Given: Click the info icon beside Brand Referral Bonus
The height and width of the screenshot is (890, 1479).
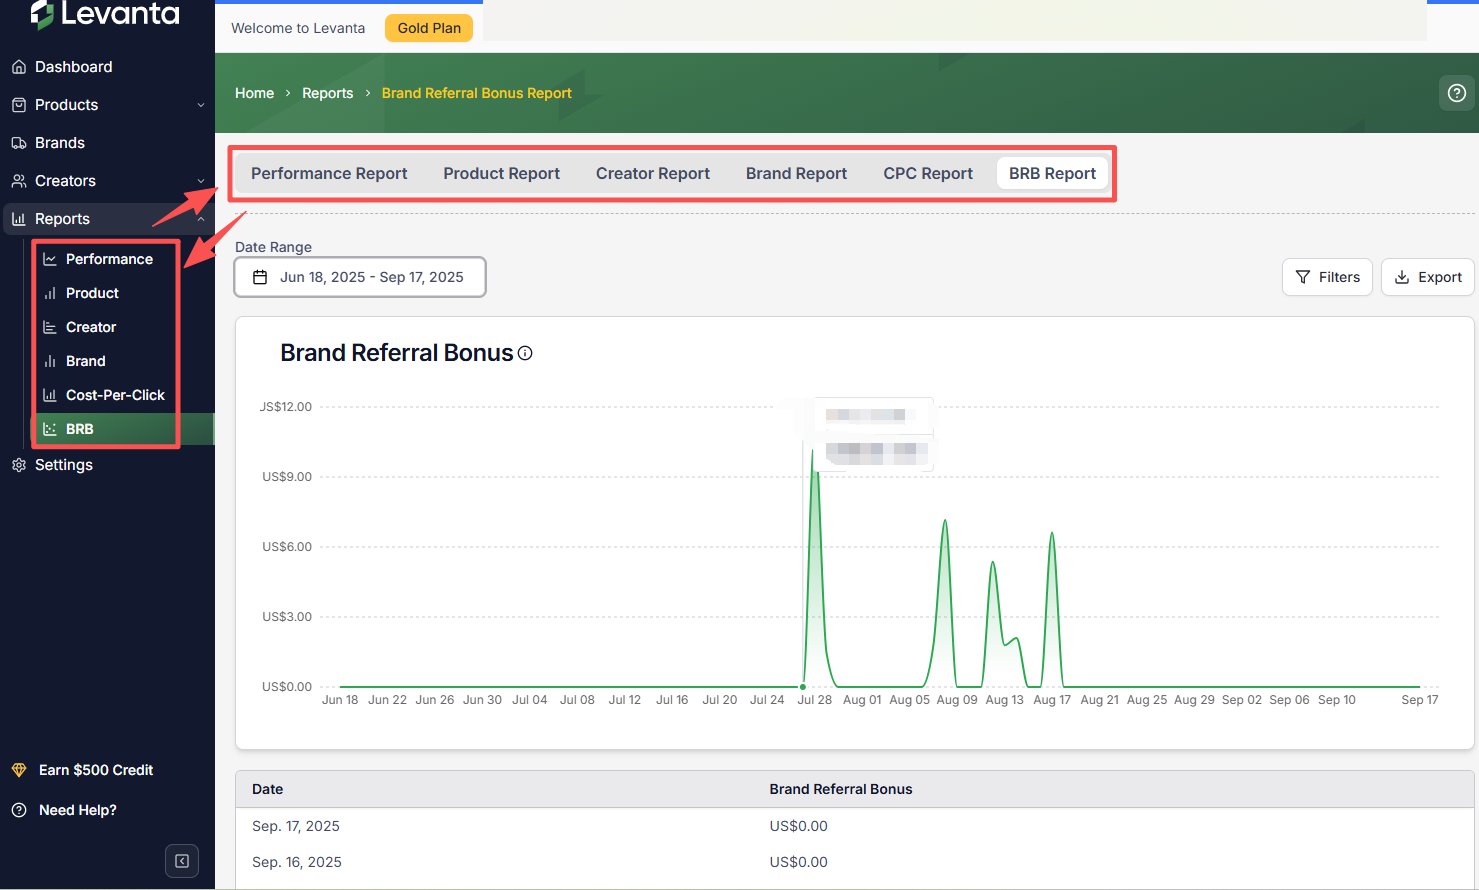Looking at the screenshot, I should coord(525,353).
